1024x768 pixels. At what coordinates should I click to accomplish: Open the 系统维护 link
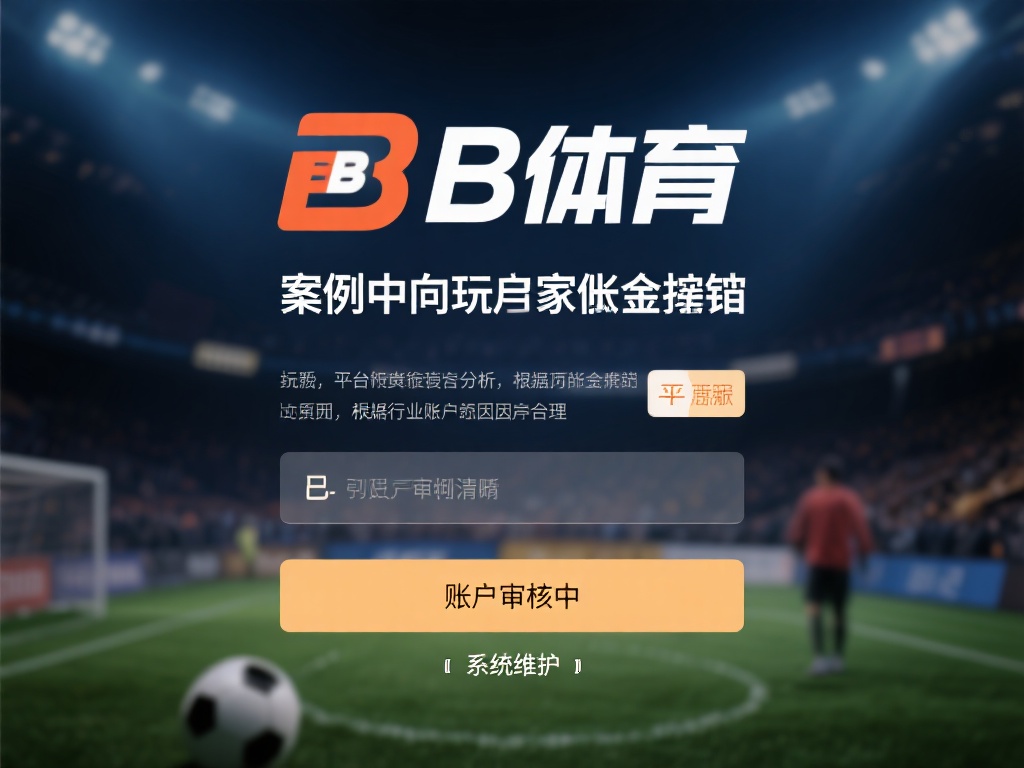[513, 665]
